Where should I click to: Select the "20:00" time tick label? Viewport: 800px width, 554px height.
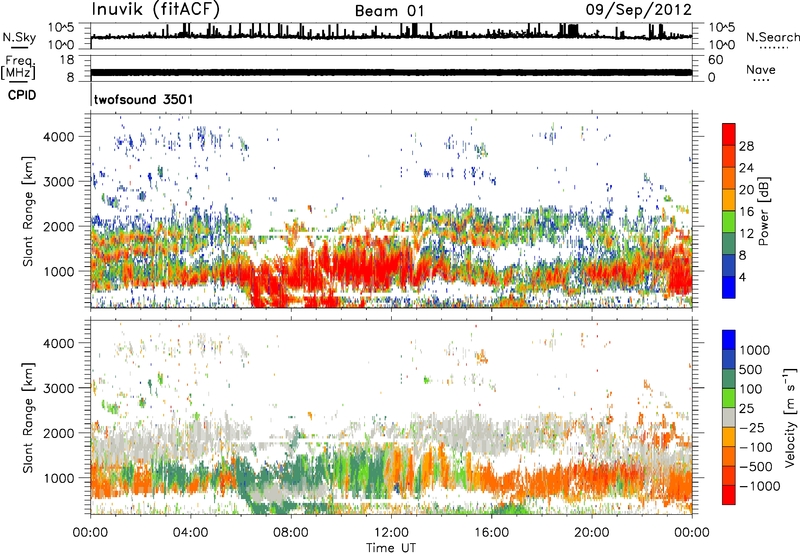click(591, 533)
